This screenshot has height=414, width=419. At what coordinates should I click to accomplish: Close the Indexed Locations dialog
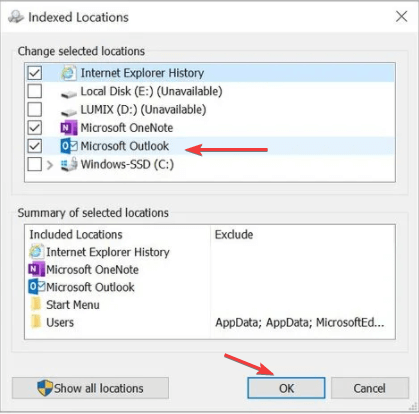[x=401, y=16]
